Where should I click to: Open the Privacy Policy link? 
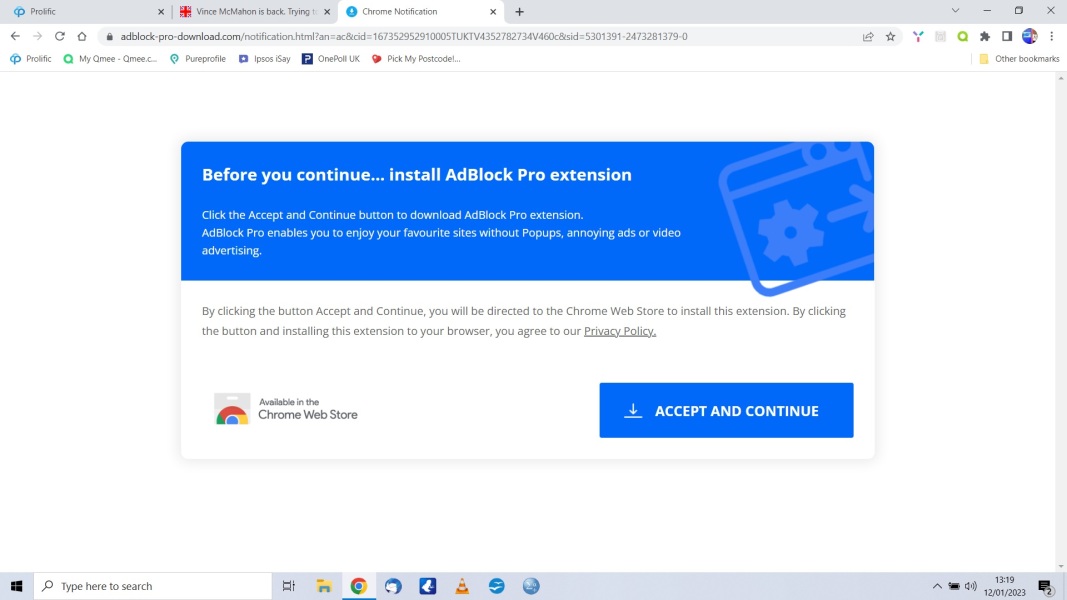[619, 331]
